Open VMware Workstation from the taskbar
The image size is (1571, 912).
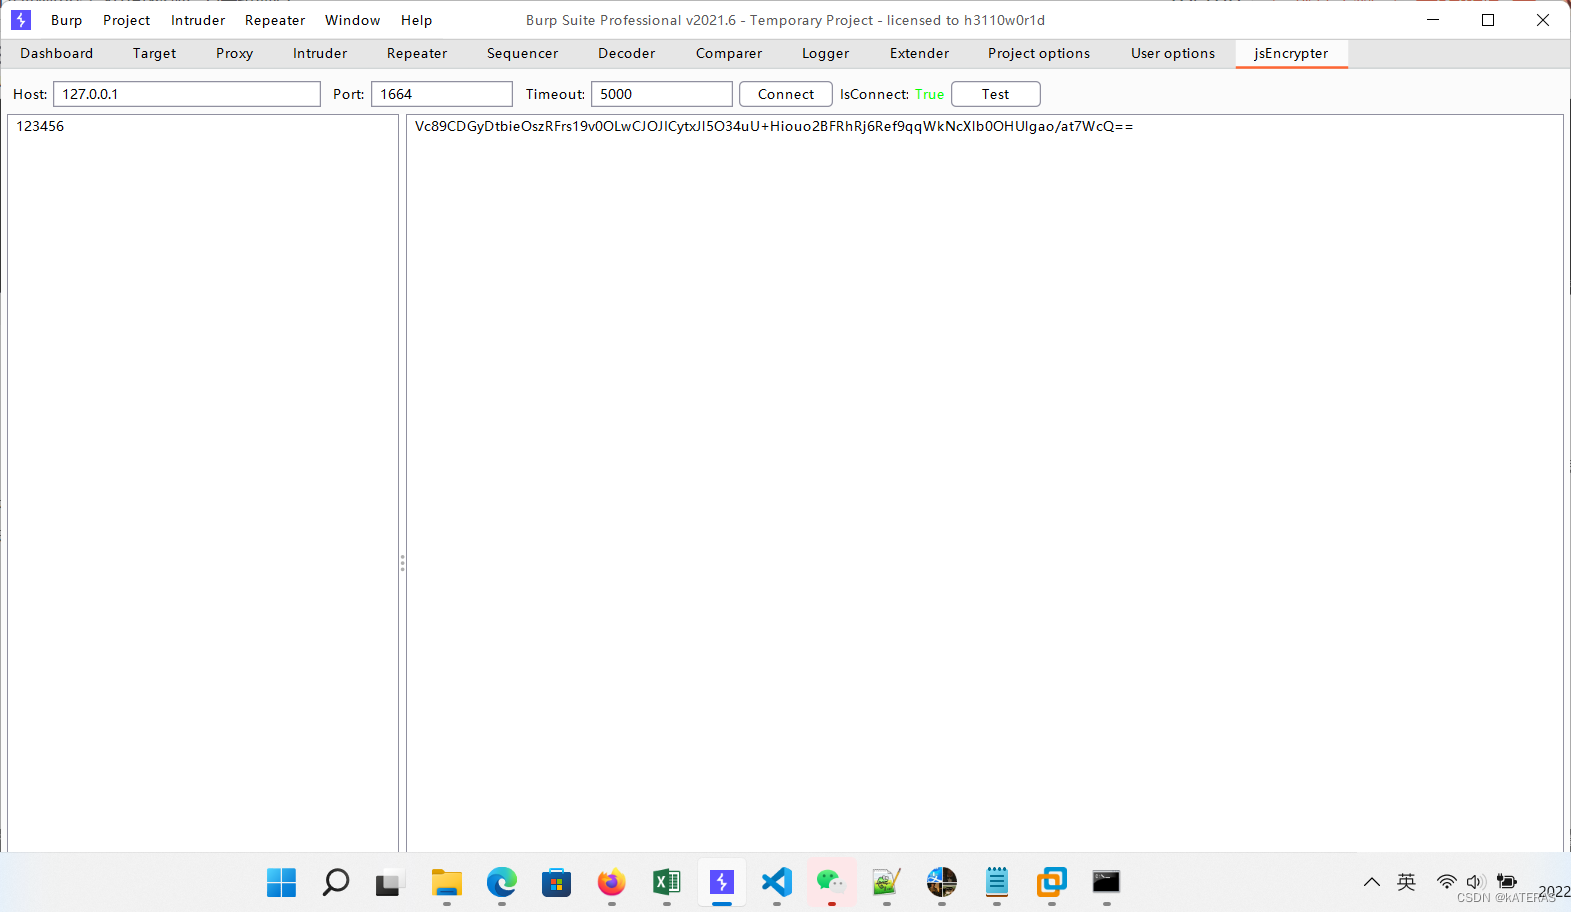1052,882
